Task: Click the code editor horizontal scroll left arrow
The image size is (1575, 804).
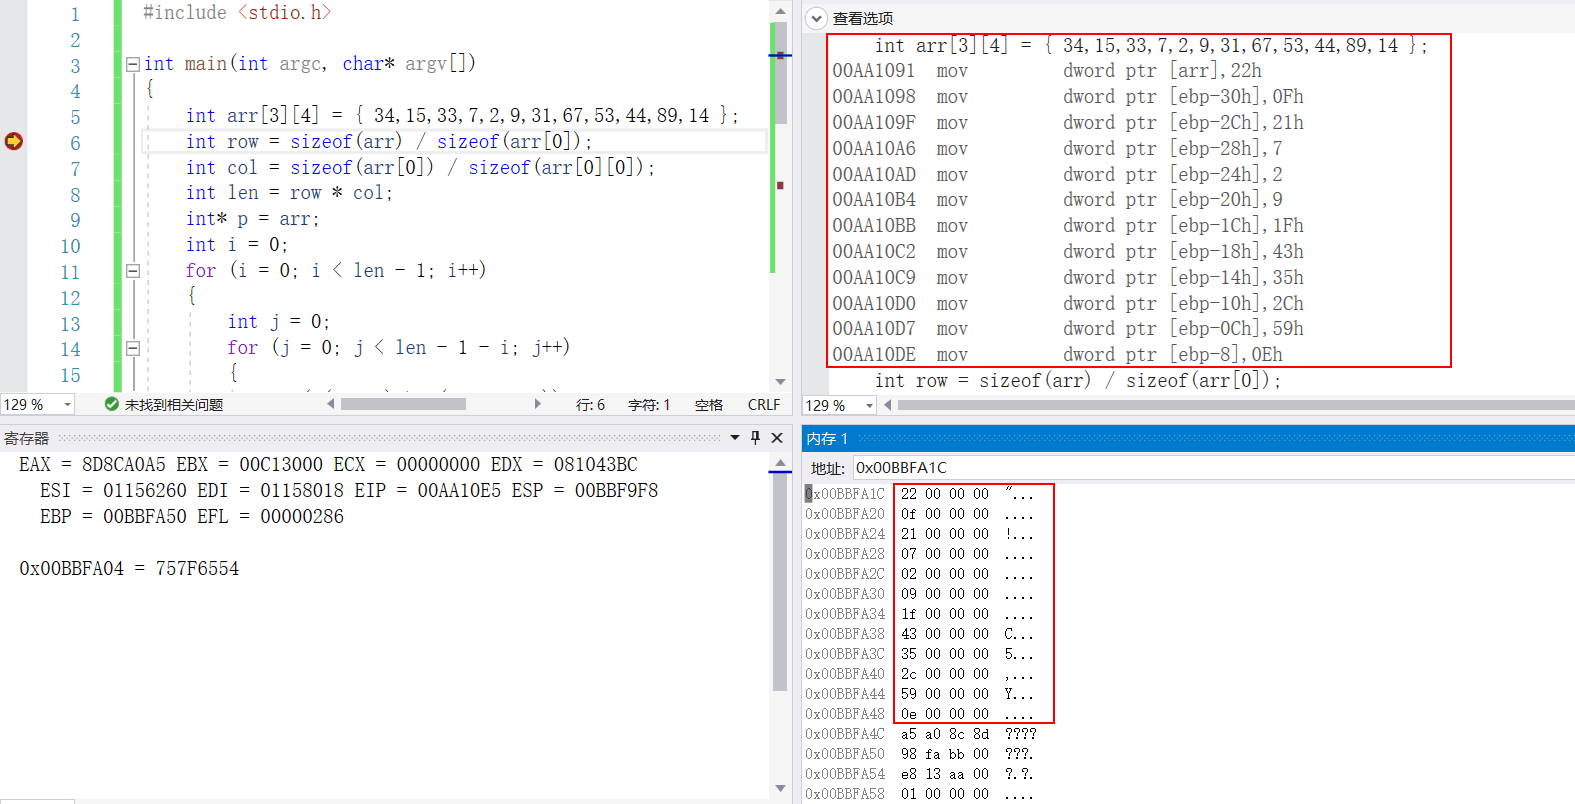Action: tap(331, 404)
